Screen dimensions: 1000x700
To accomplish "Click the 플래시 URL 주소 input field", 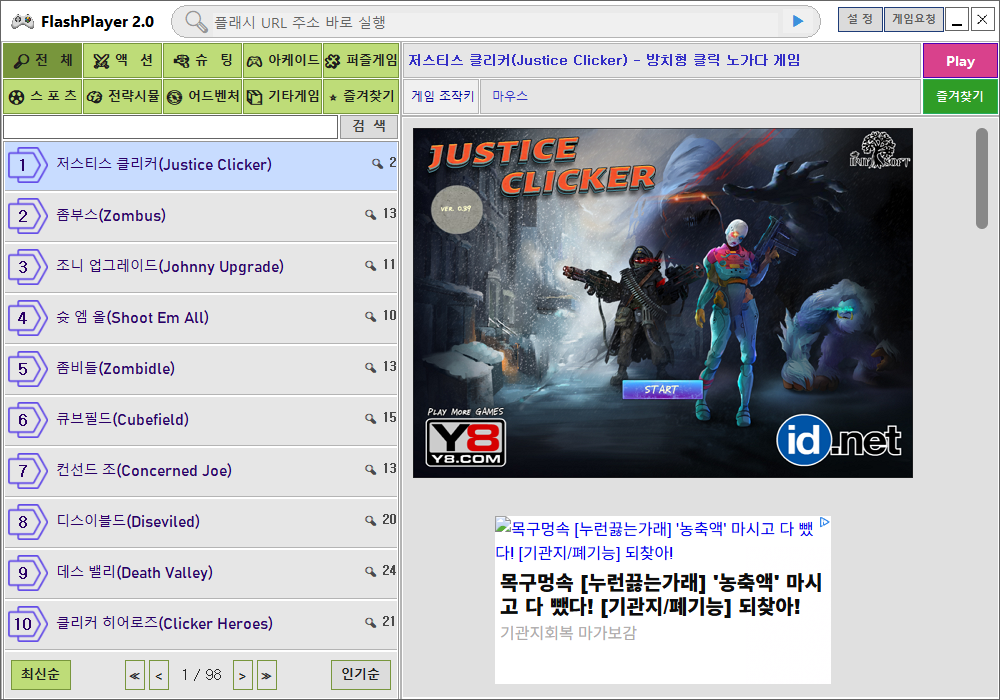I will (494, 22).
